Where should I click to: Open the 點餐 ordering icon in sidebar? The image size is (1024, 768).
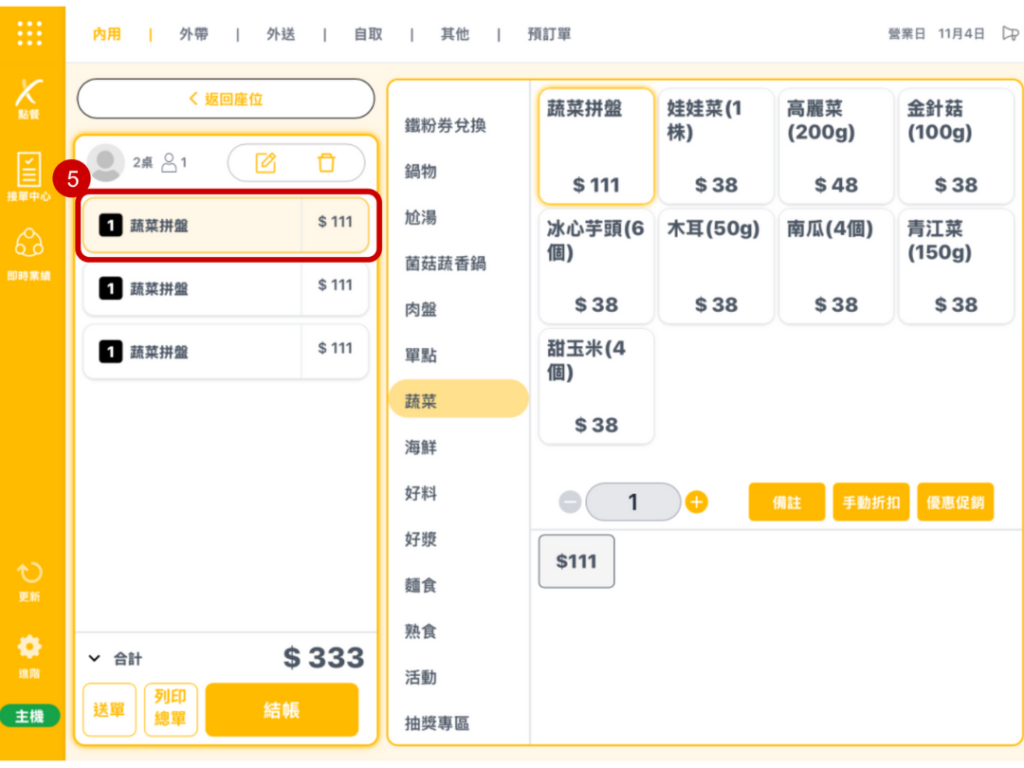pos(30,98)
